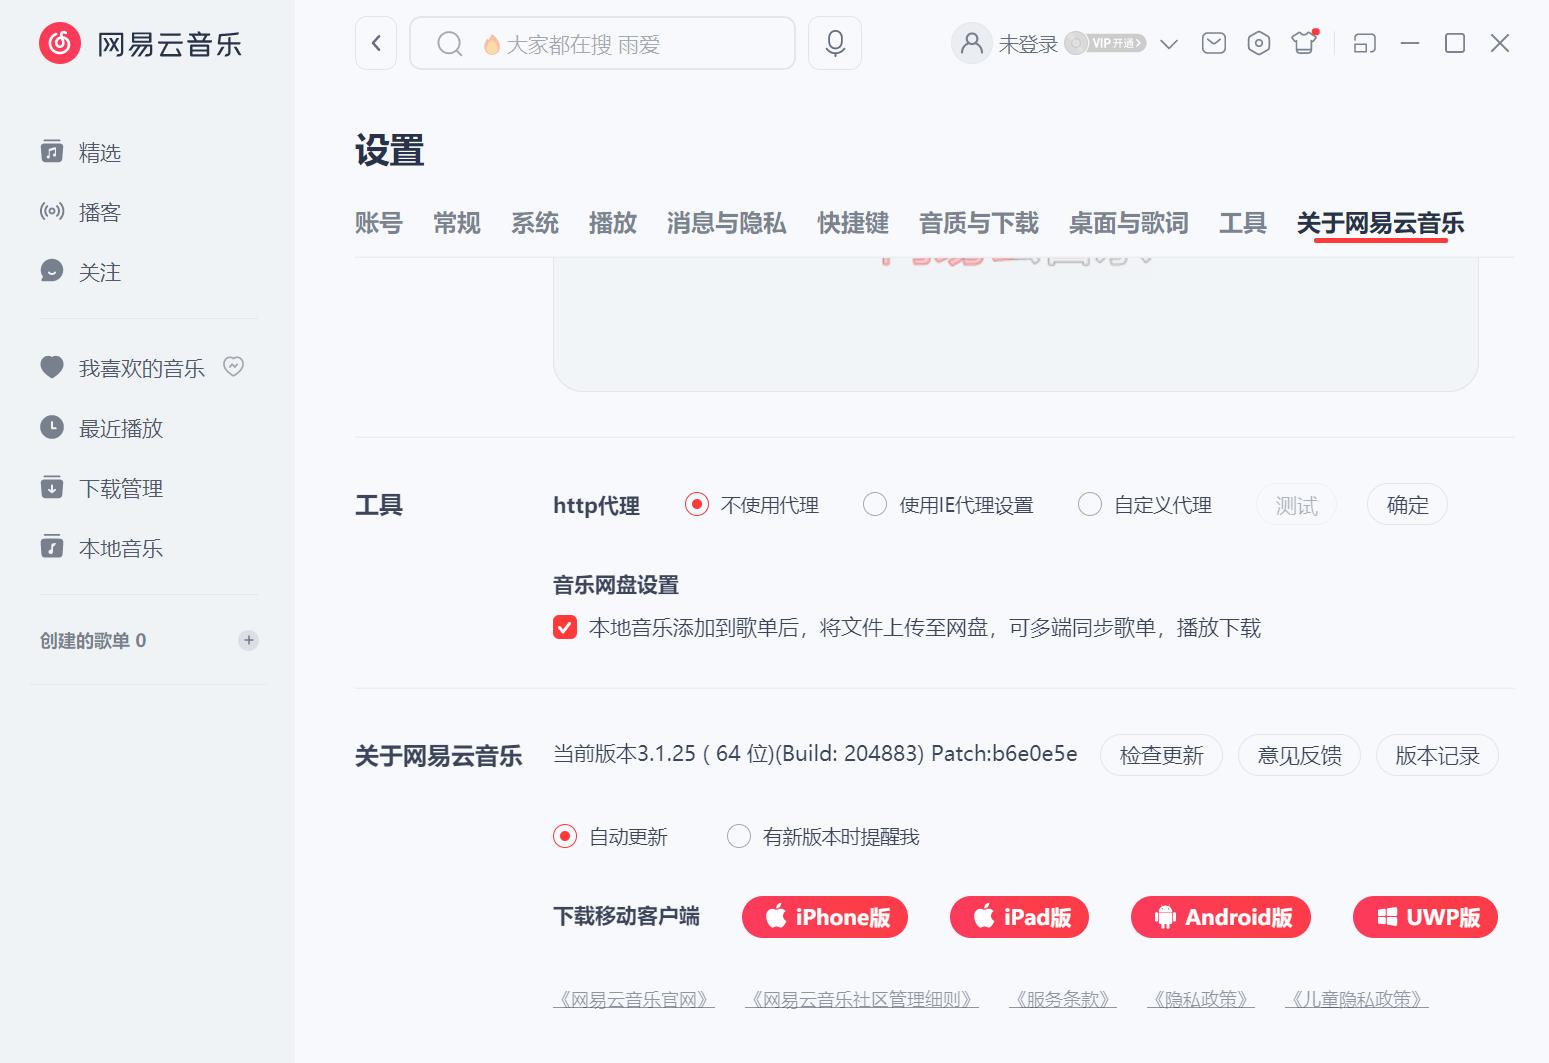Select the 使用IE代理设置 radio option
This screenshot has width=1549, height=1063.
tap(875, 505)
